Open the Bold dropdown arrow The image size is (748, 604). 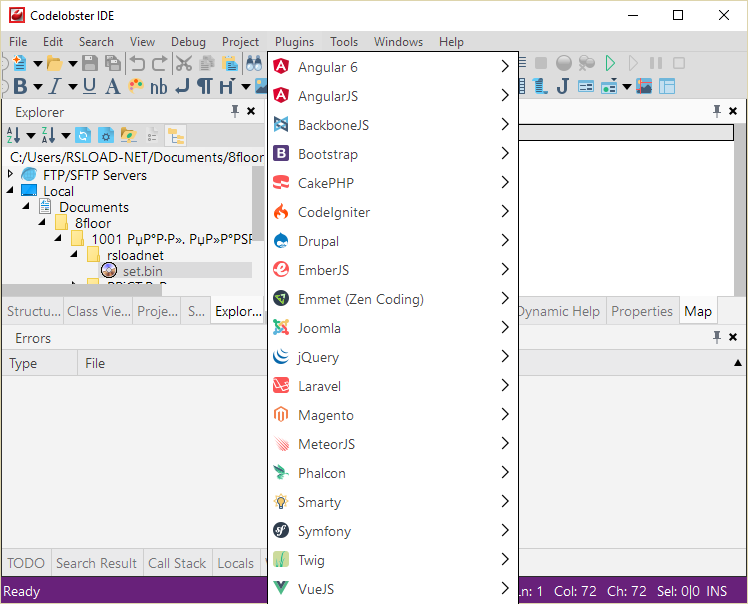coord(38,87)
